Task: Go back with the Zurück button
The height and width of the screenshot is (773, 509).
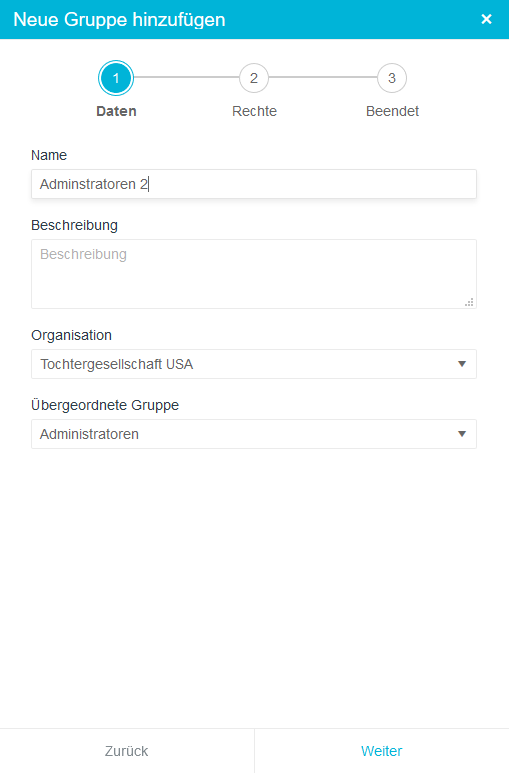Action: (127, 751)
